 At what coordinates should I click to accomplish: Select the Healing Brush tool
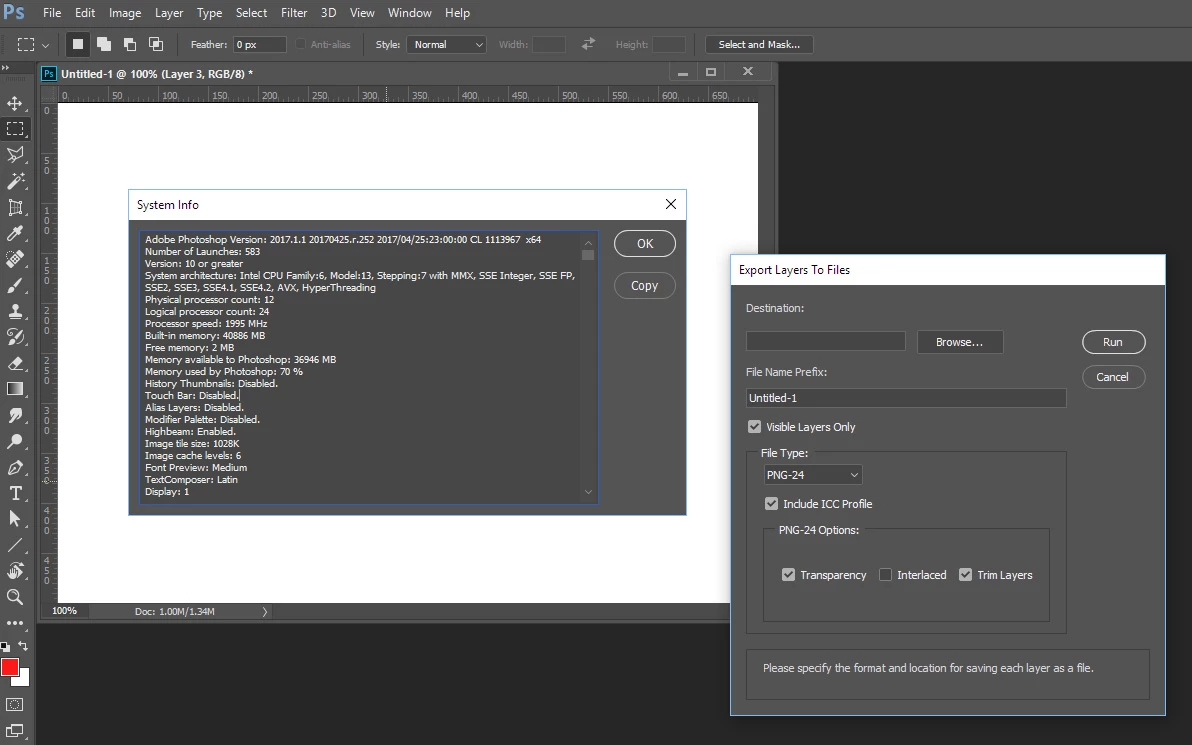point(14,258)
